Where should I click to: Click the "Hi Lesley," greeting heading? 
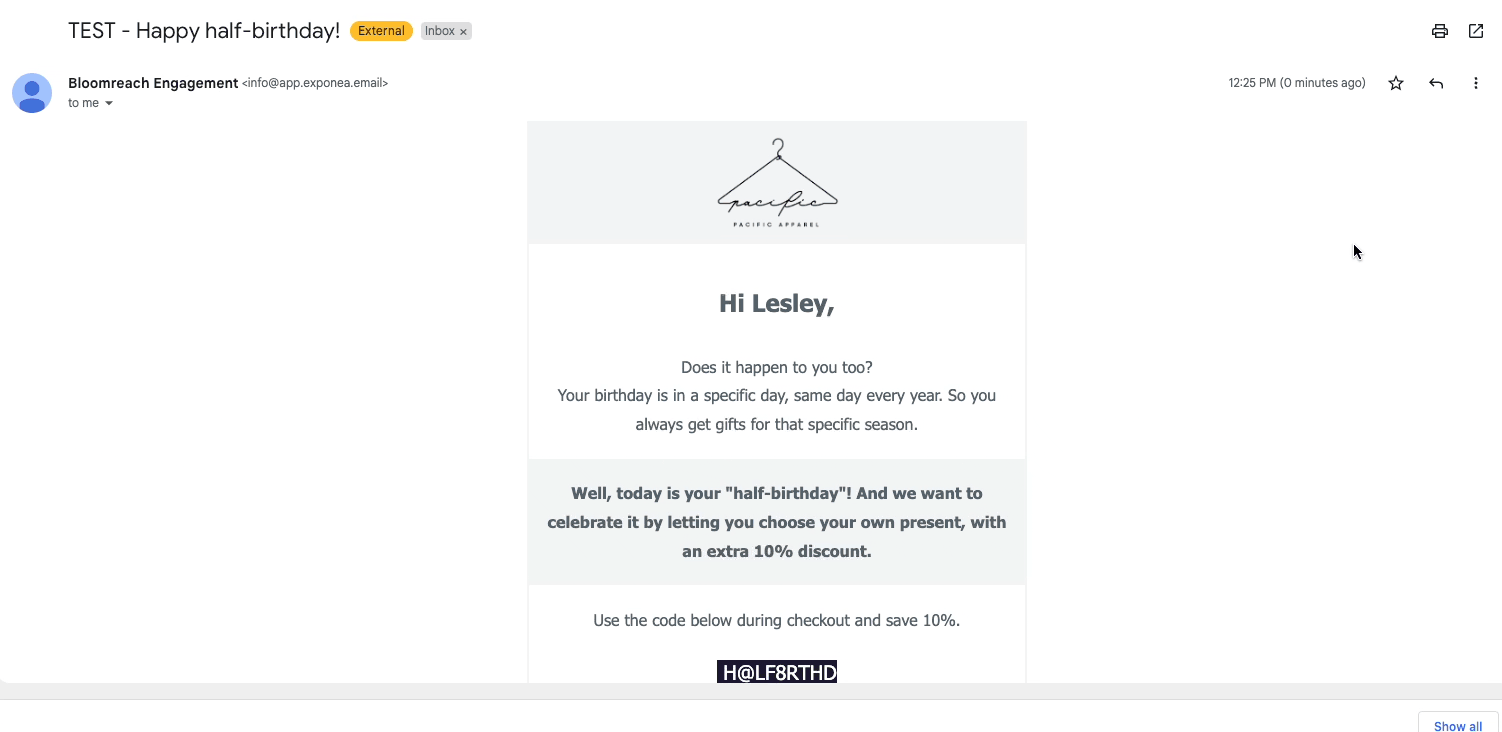pyautogui.click(x=777, y=303)
